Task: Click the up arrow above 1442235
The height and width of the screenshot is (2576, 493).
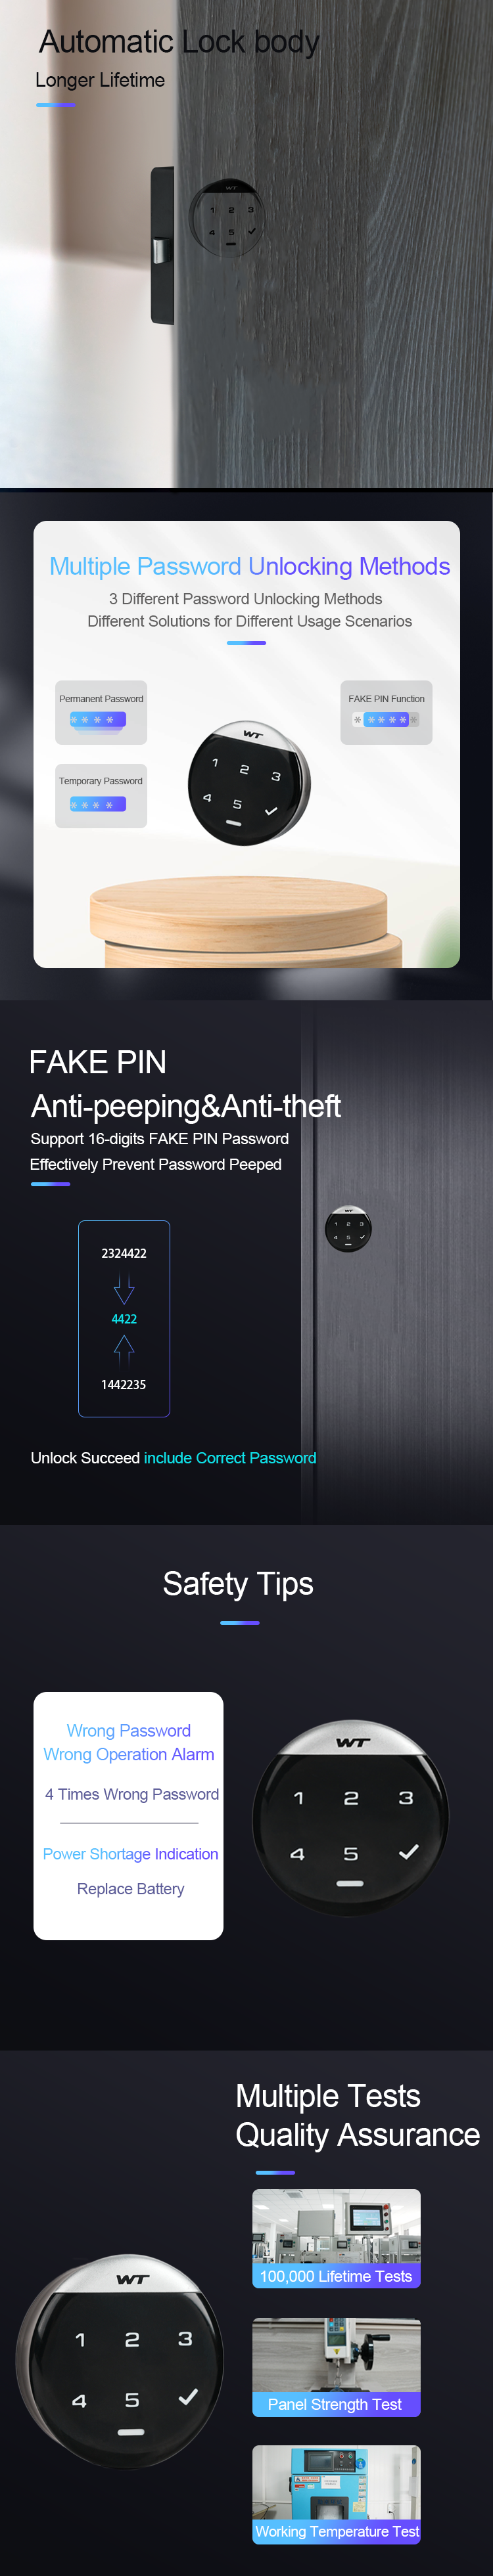Action: [124, 1351]
